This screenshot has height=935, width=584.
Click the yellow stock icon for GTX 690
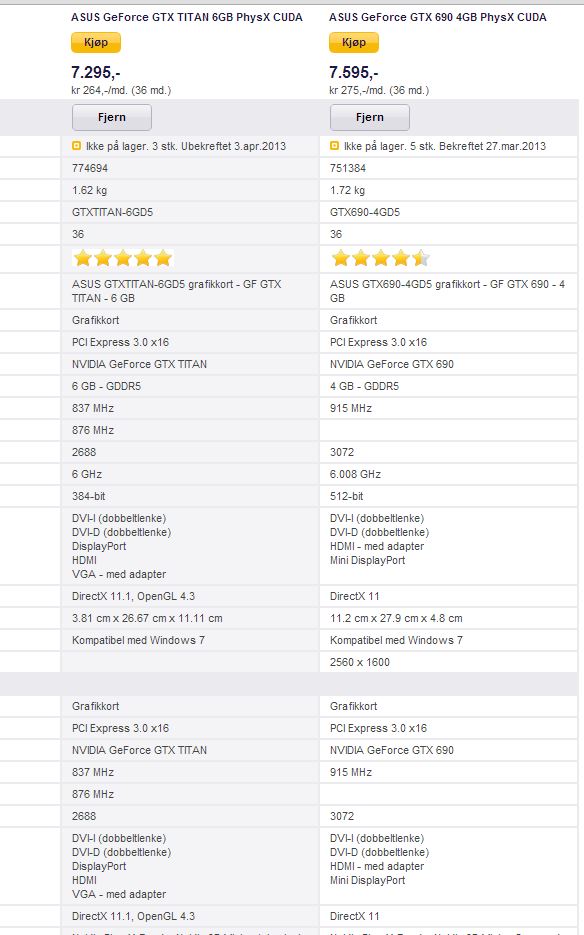pyautogui.click(x=334, y=145)
